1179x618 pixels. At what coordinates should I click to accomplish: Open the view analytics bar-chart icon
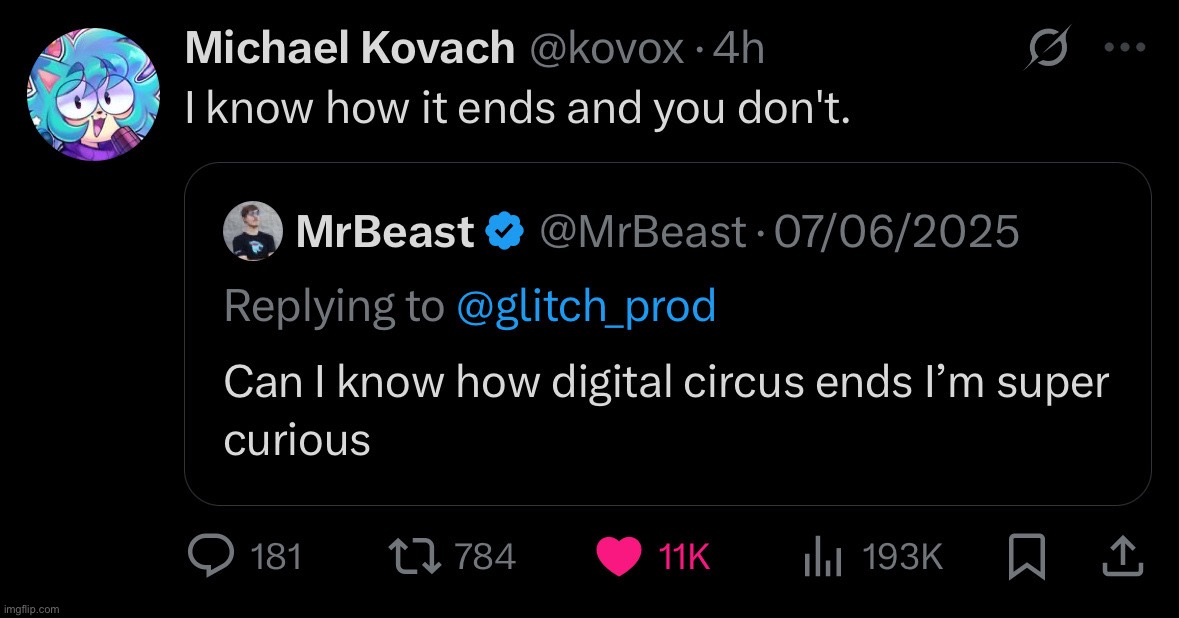pos(823,557)
